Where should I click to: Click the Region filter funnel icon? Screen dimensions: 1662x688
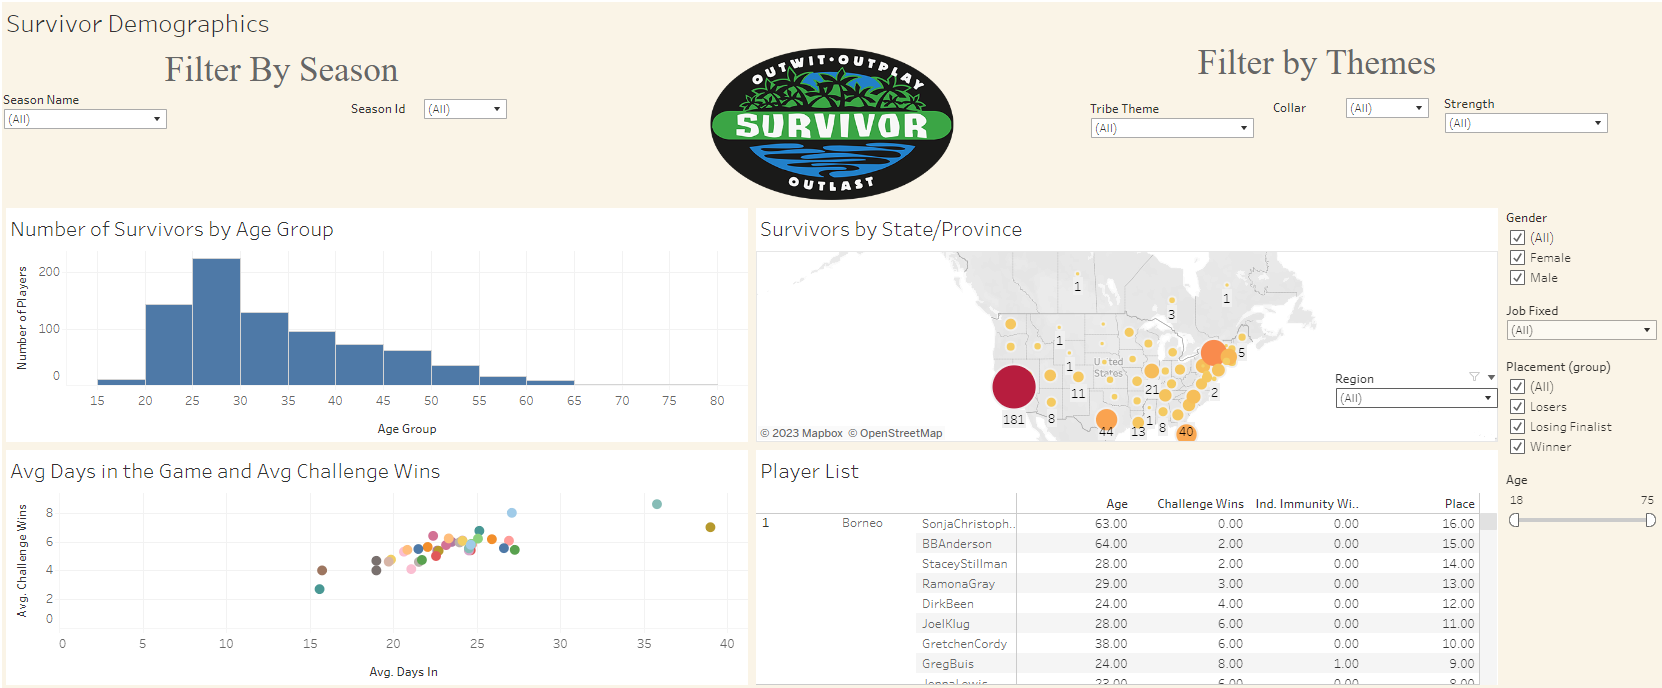tap(1474, 377)
